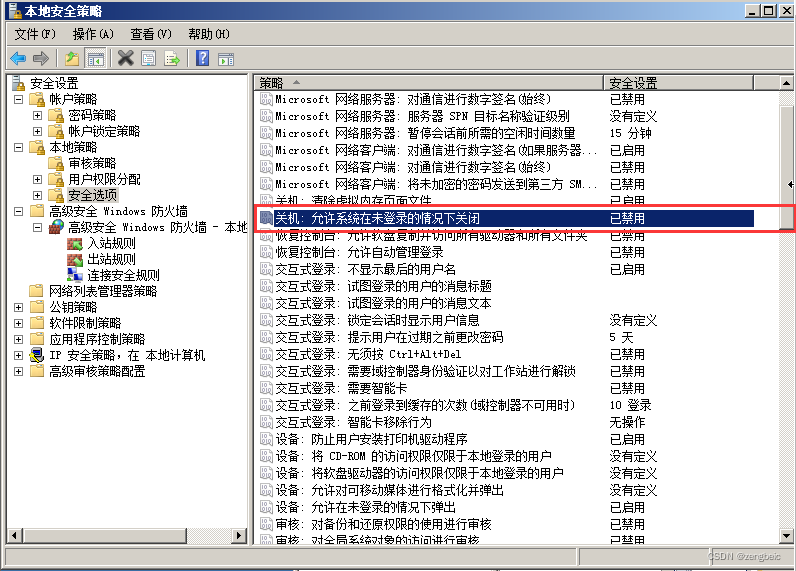796x571 pixels.
Task: Click the window title bar application icon
Action: click(x=15, y=10)
